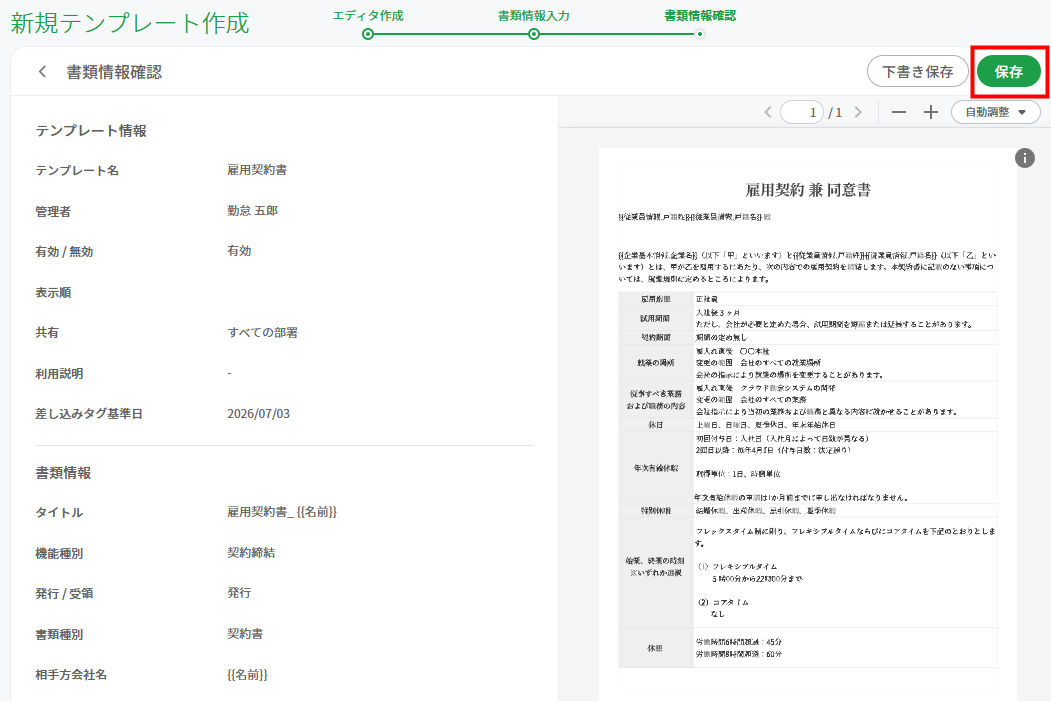Select the 書類情報確認 step
1051x701 pixels.
tap(700, 15)
